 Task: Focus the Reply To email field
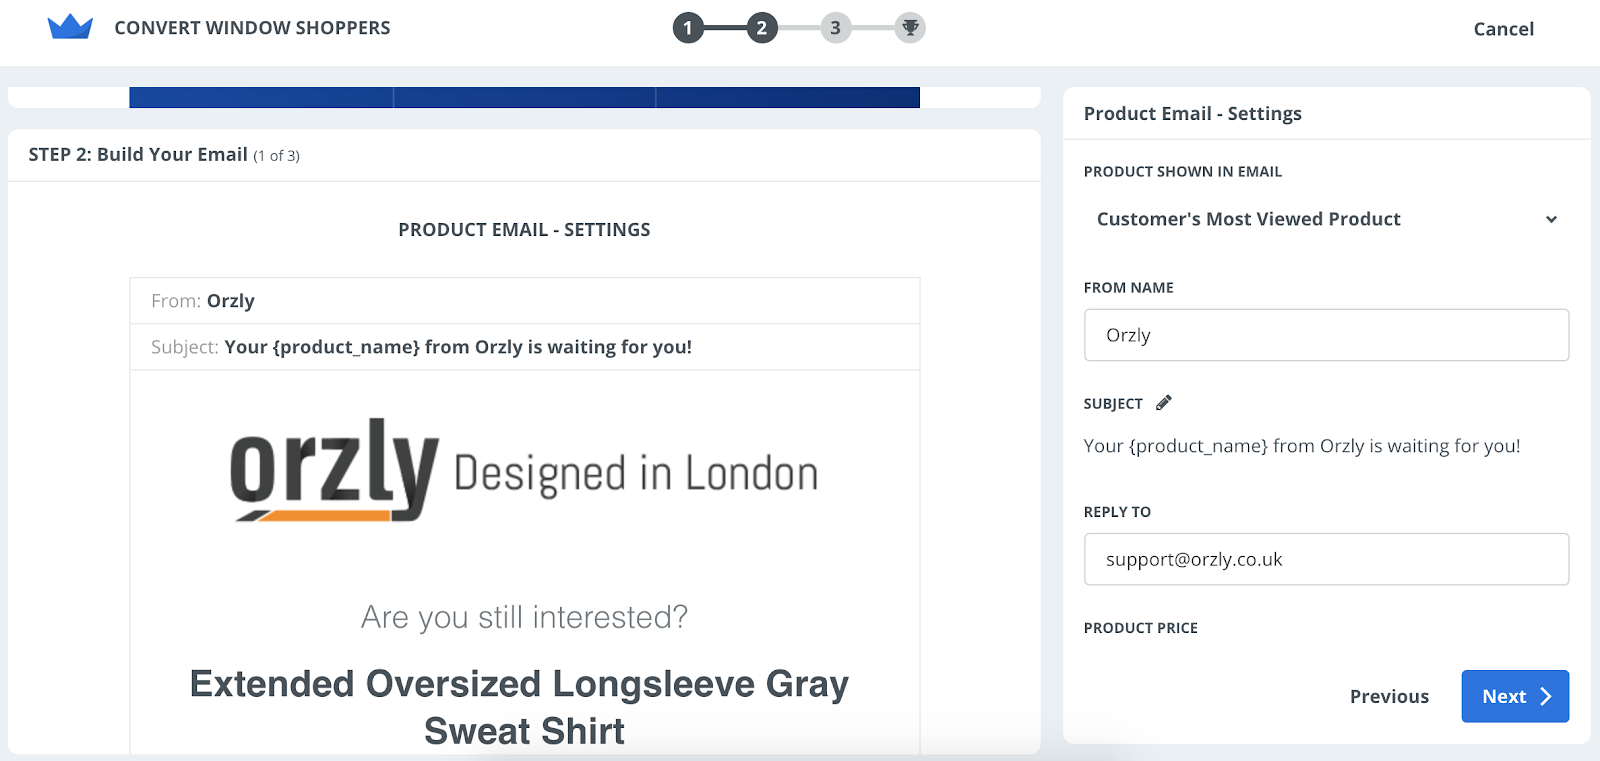1326,559
